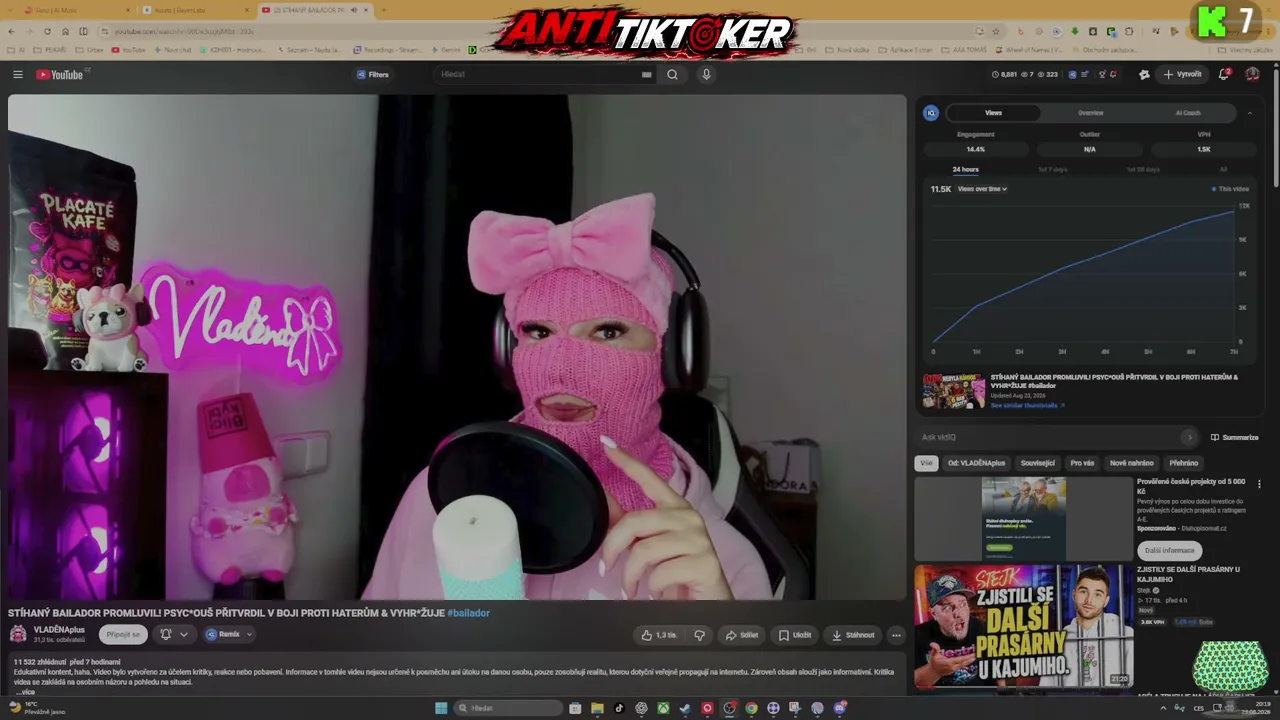Click the #bailador hashtag link

coord(468,613)
